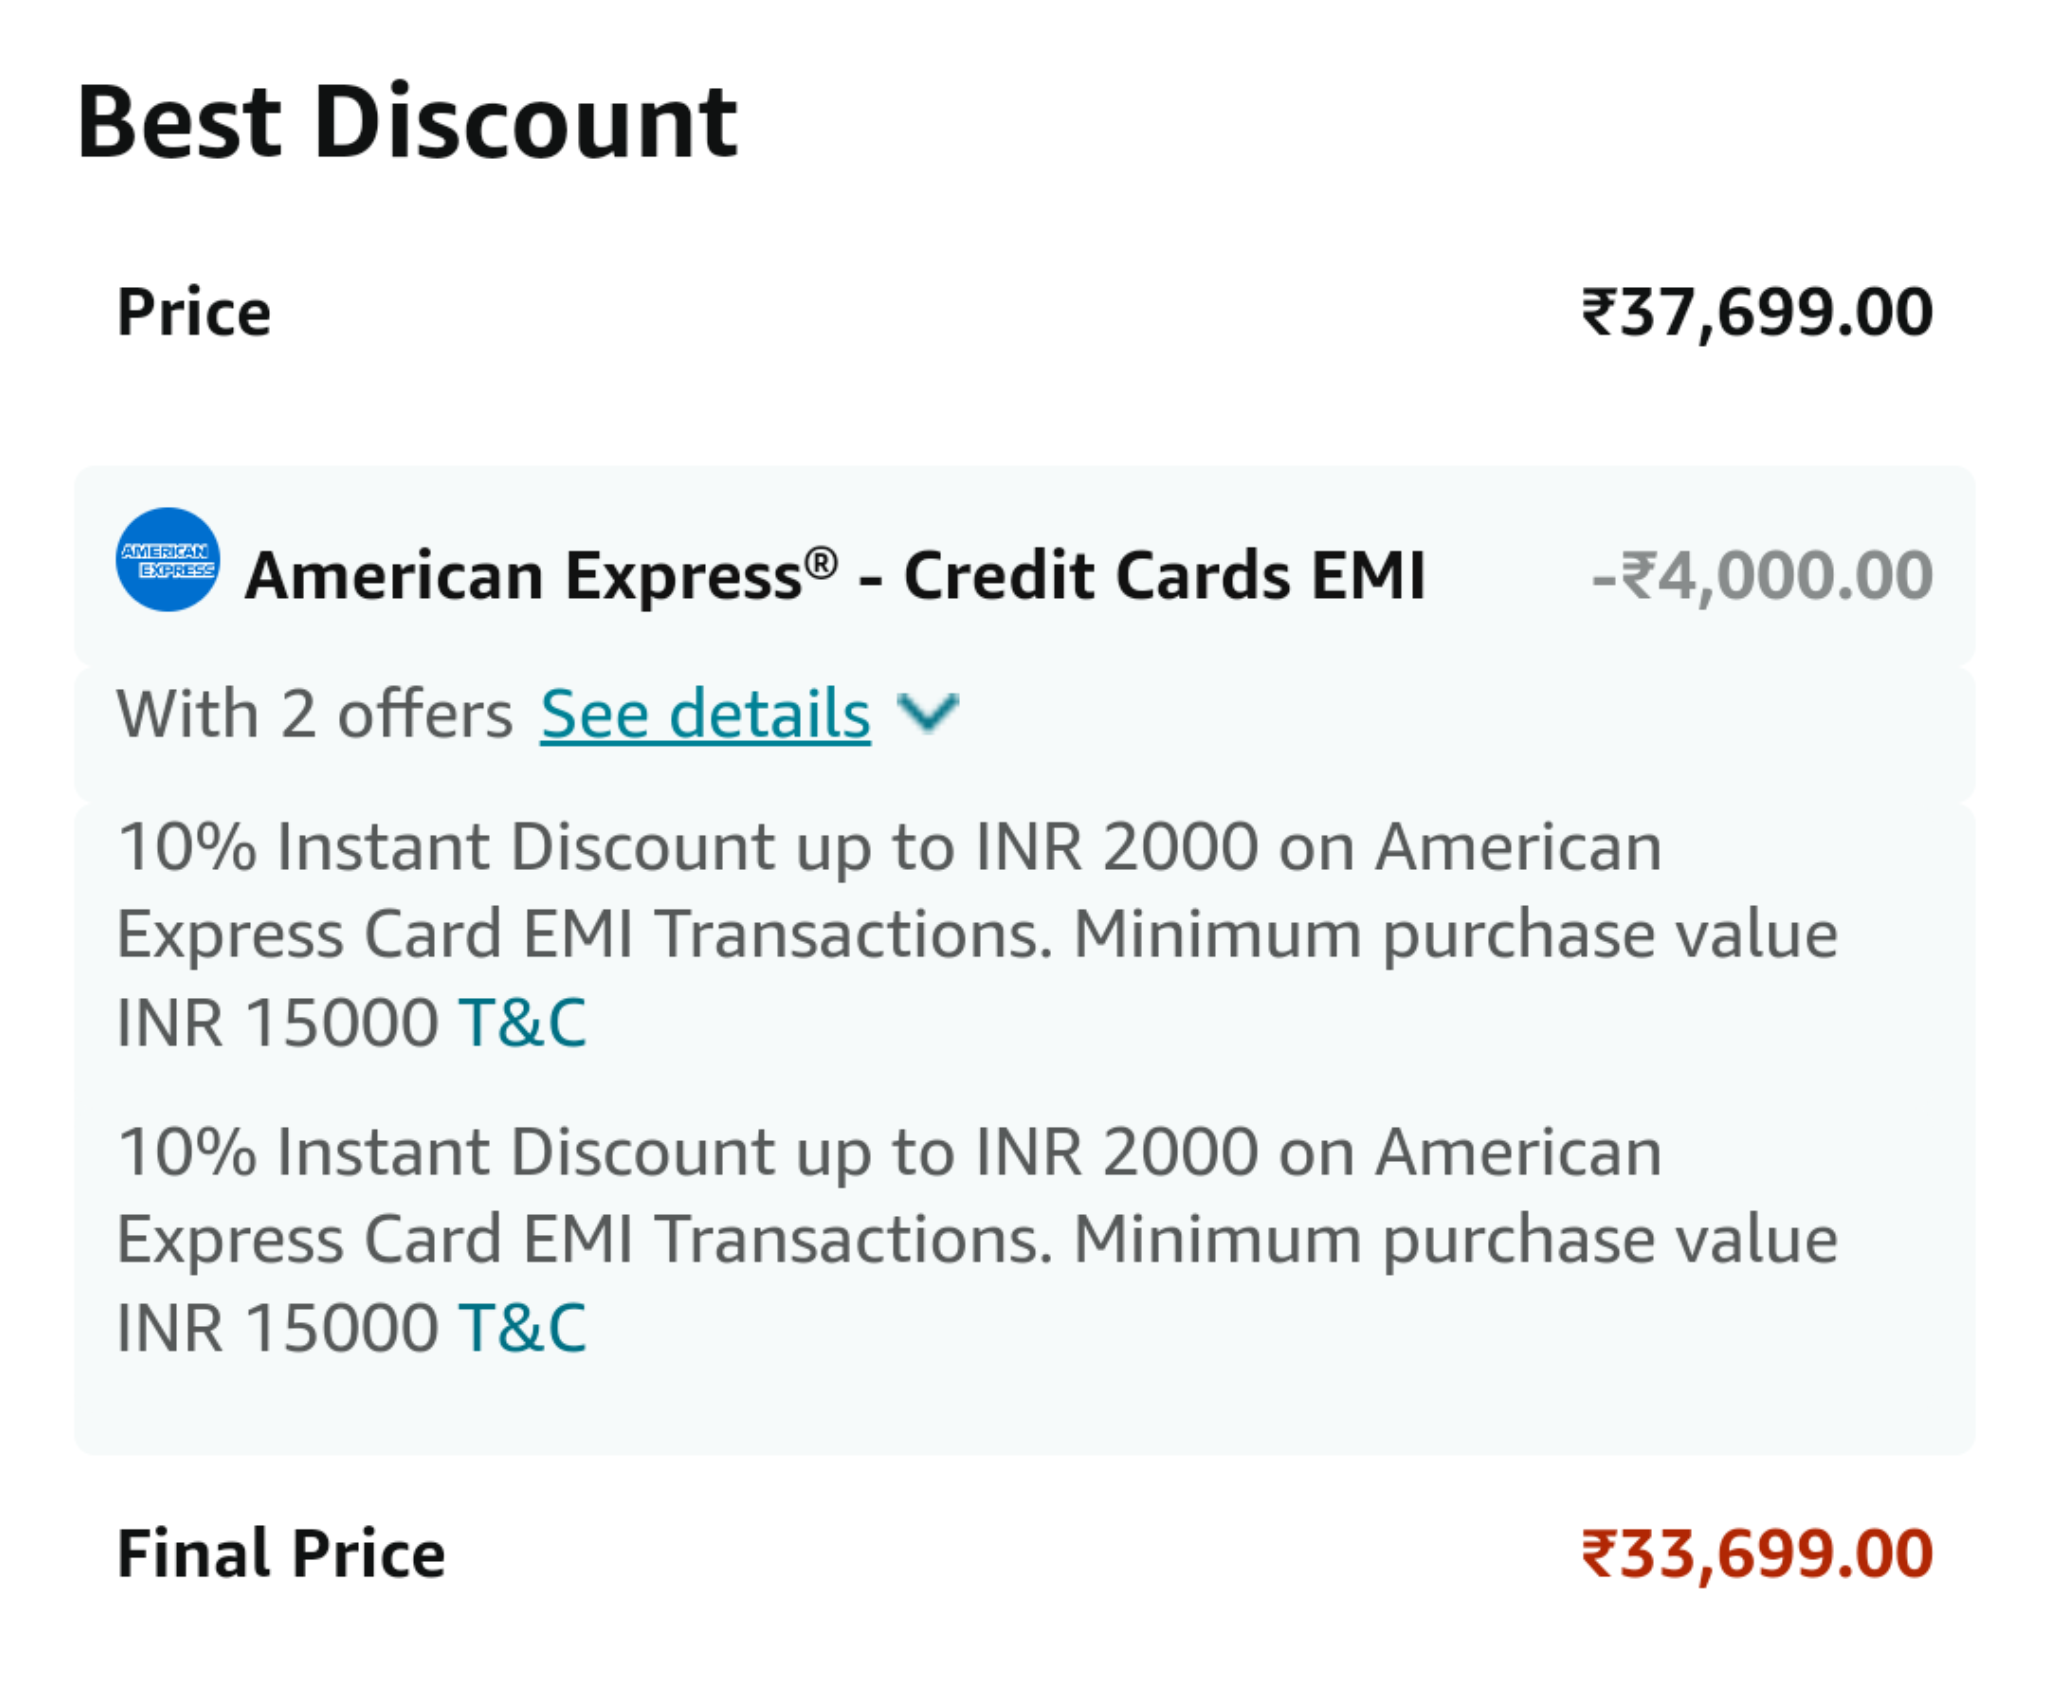2048x1681 pixels.
Task: Click the registered trademark symbol after Express
Action: pos(821,563)
